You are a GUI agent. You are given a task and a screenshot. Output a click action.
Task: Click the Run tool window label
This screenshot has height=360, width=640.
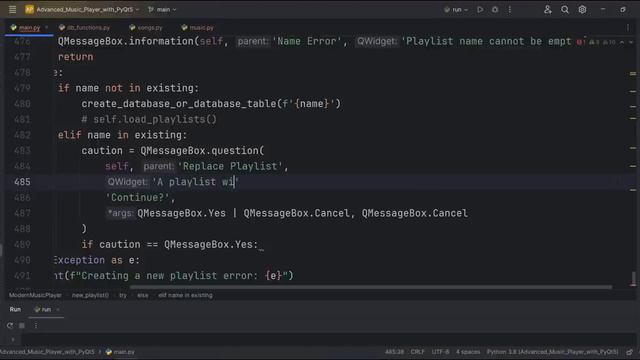click(x=15, y=309)
